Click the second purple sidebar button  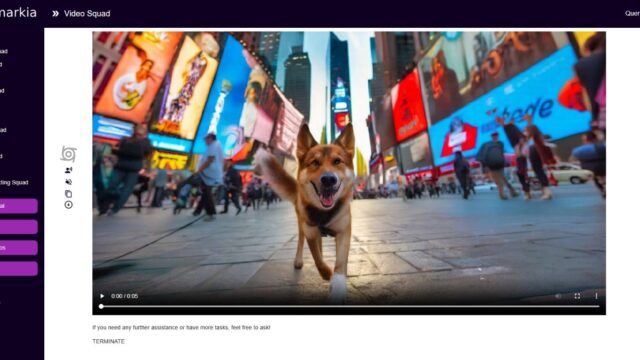coord(18,227)
